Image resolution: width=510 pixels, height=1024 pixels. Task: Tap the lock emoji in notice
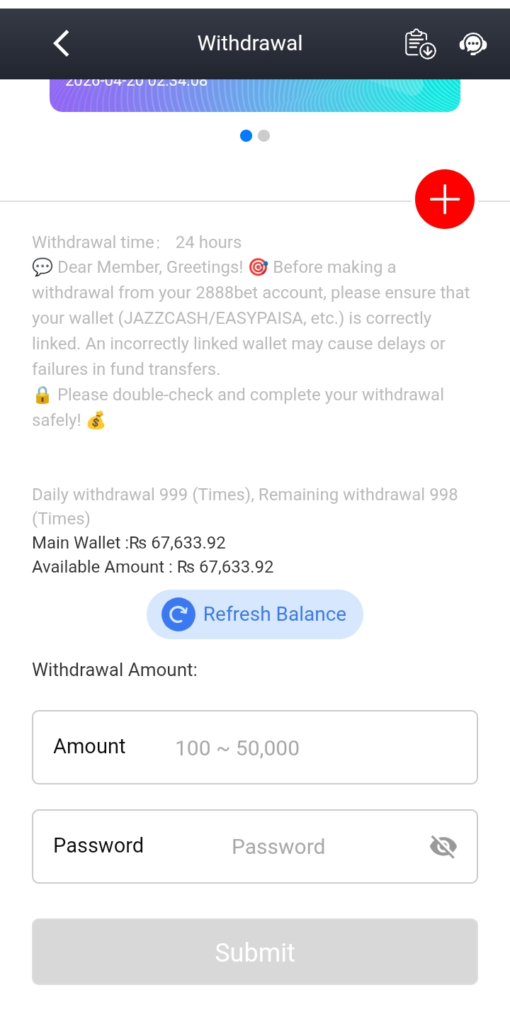pos(42,395)
